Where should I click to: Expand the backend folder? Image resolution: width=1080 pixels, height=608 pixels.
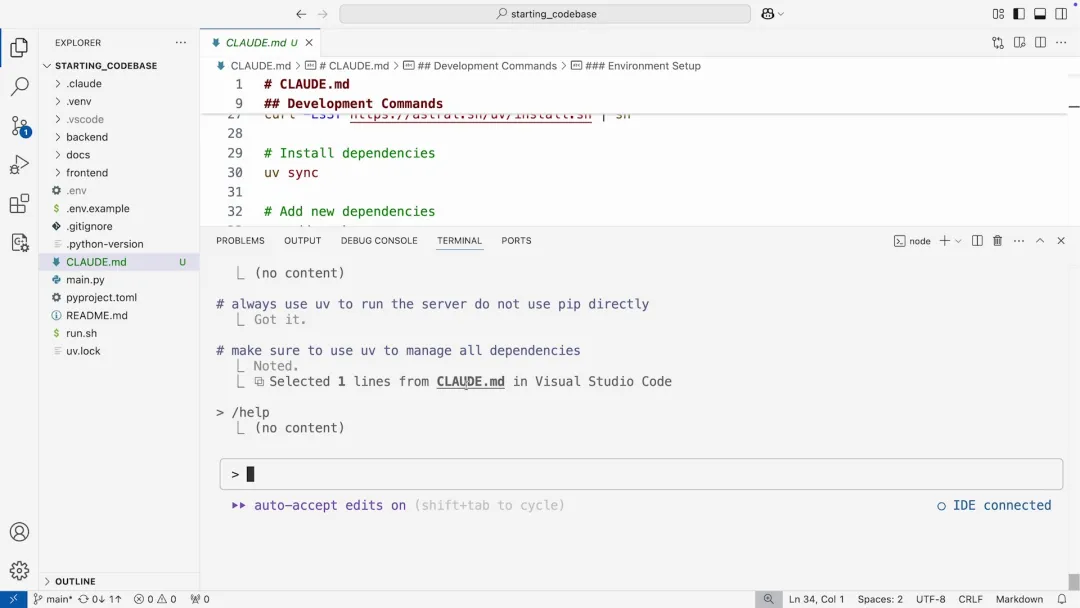87,137
